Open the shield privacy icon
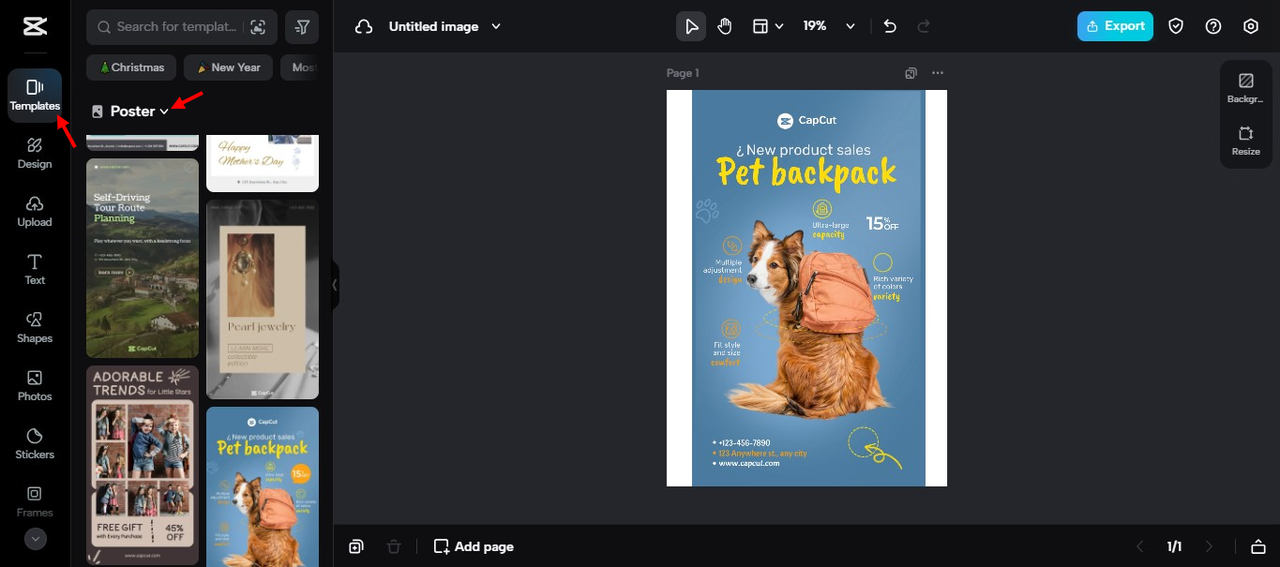Viewport: 1280px width, 567px height. [1176, 27]
